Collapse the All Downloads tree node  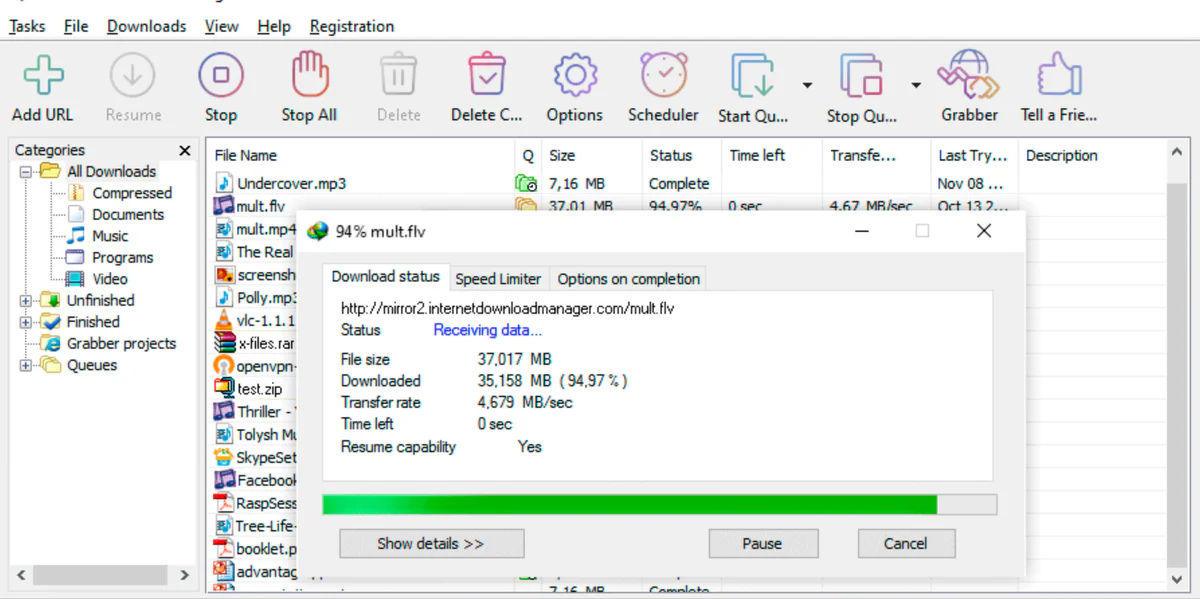26,172
